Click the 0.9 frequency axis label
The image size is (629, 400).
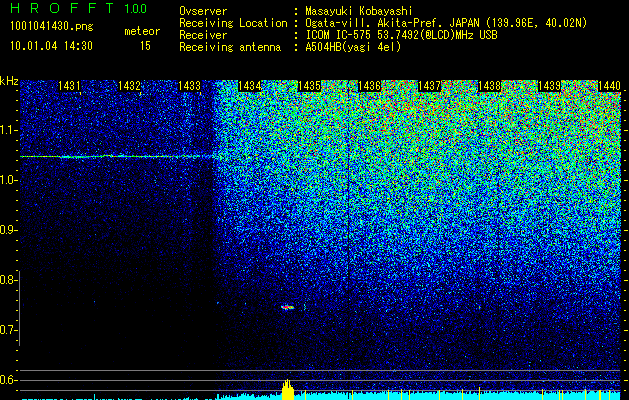(8, 230)
